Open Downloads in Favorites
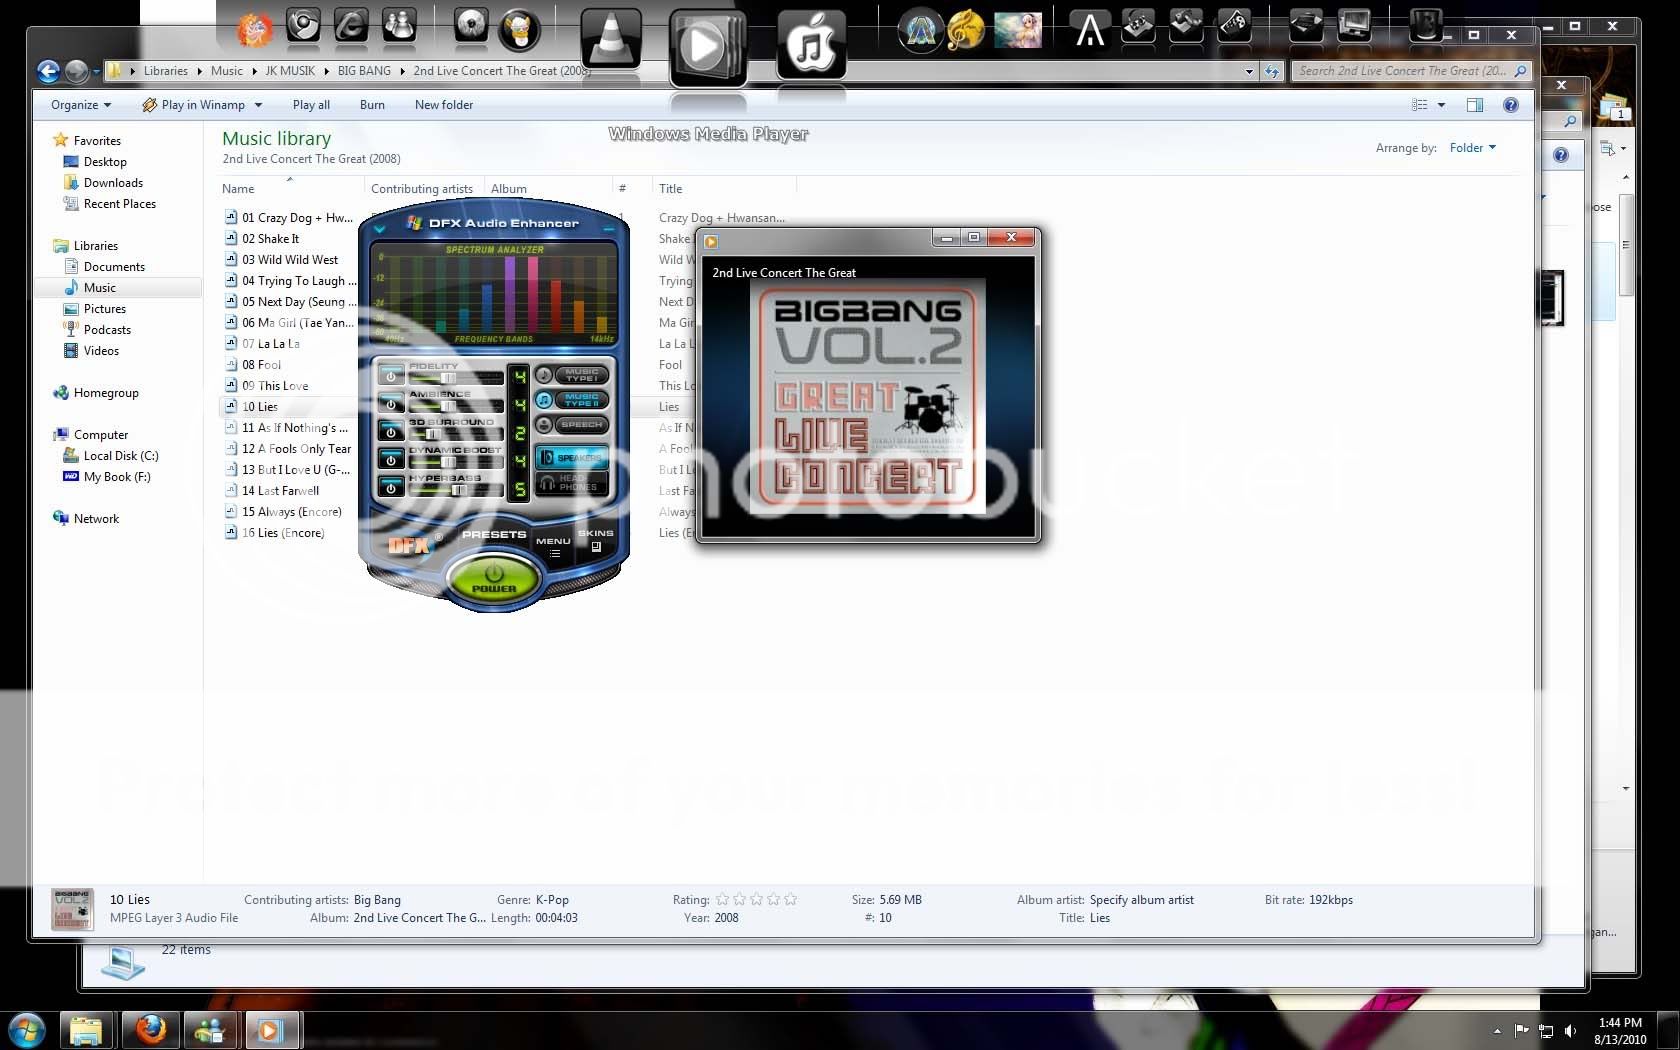1680x1050 pixels. (113, 183)
